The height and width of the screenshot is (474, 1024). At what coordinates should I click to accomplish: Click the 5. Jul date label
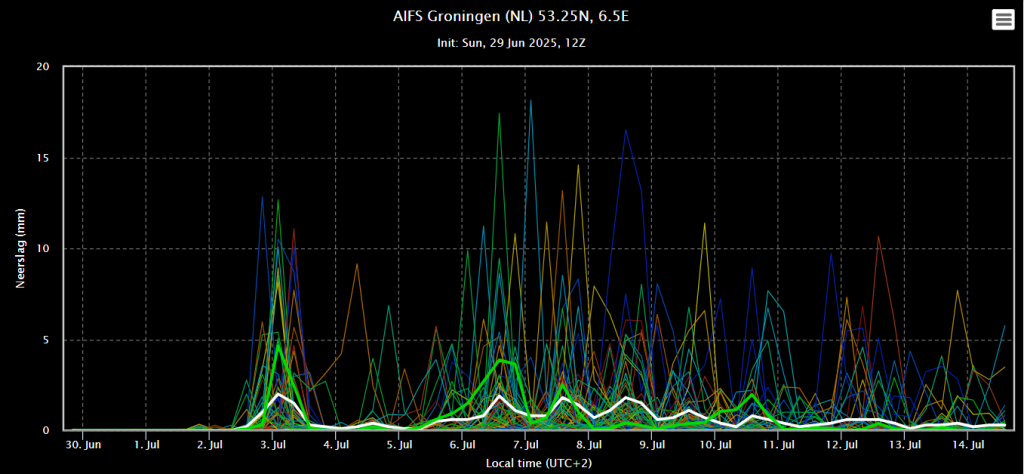point(400,445)
